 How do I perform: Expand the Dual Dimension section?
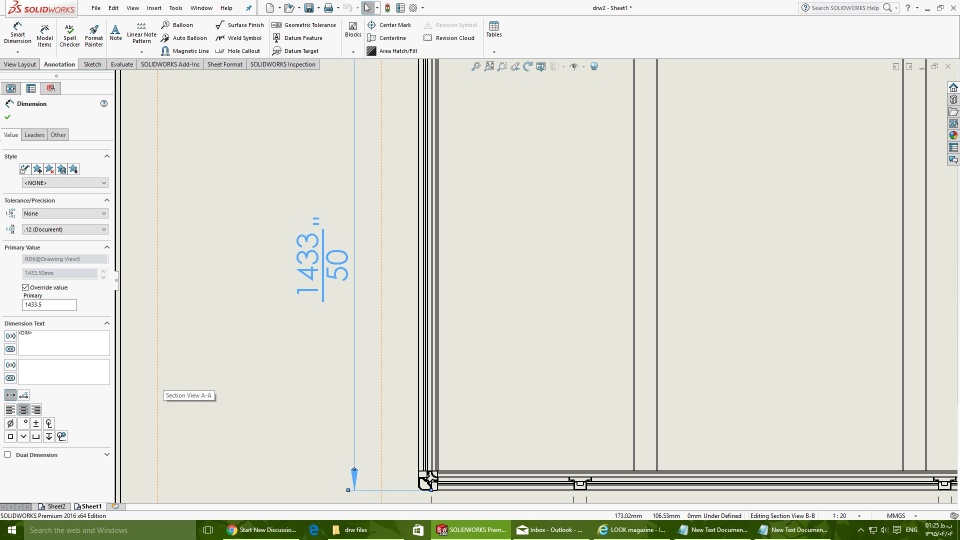[x=107, y=455]
